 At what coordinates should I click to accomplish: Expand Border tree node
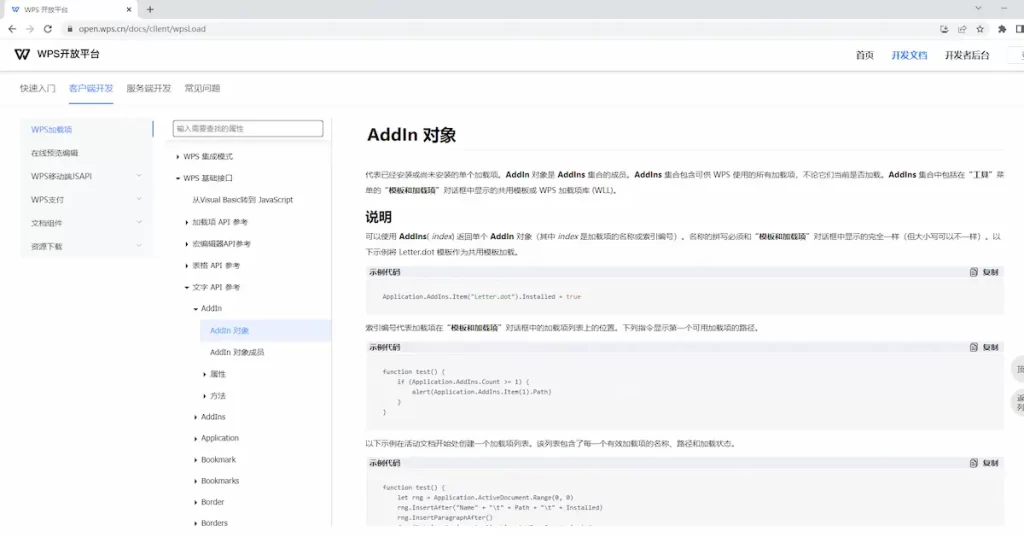point(195,502)
